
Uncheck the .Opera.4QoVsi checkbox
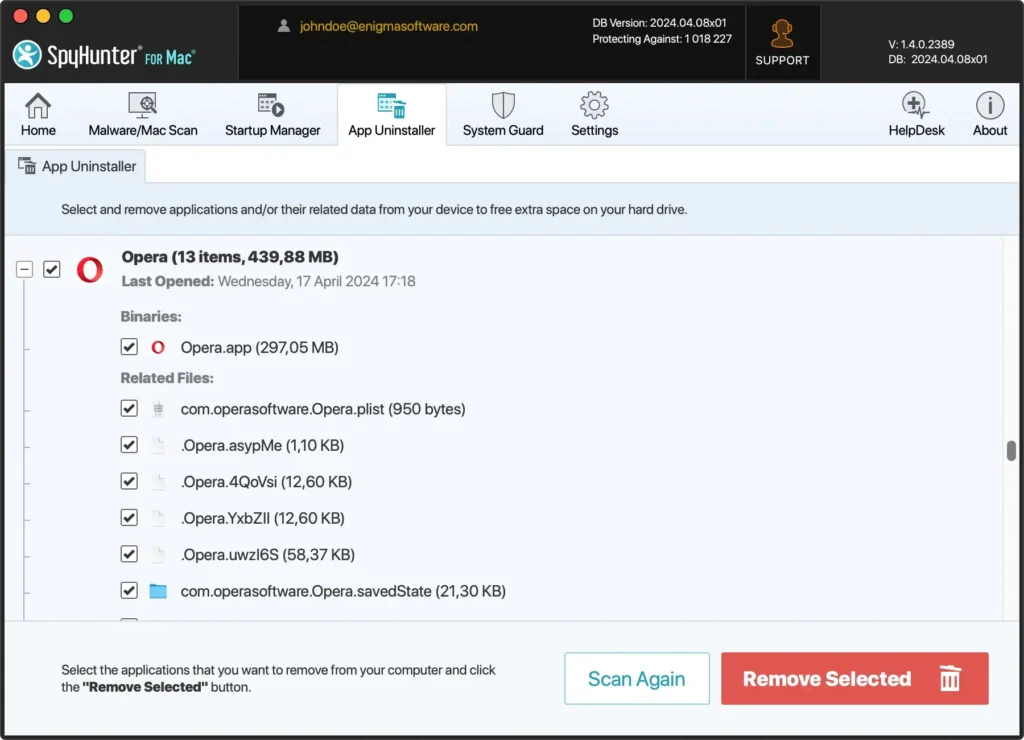click(129, 481)
